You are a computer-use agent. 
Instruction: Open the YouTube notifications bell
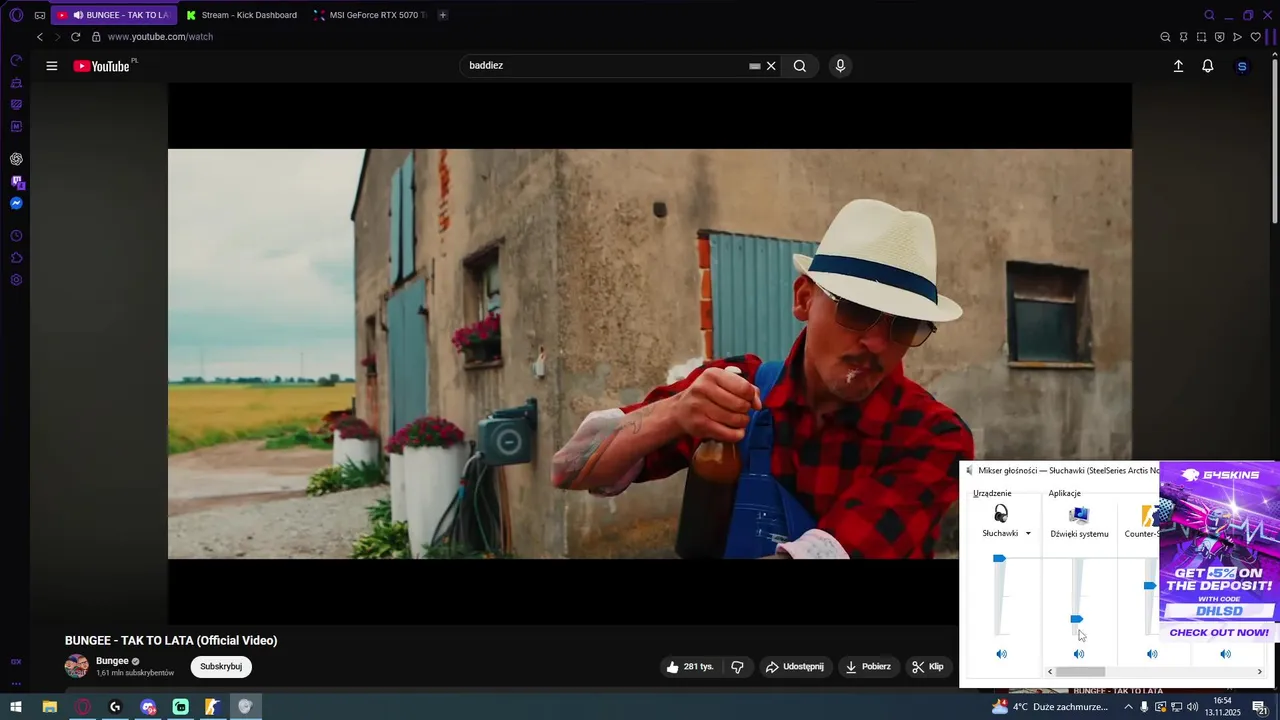(x=1208, y=66)
